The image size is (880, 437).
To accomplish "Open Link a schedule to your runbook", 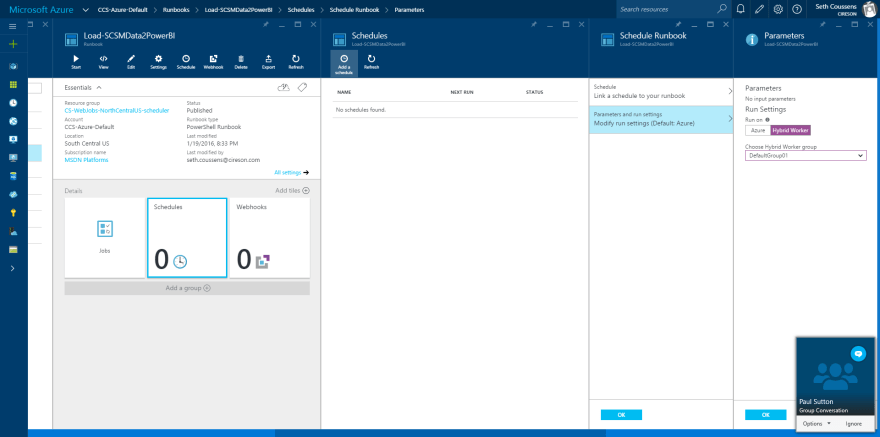I will [x=661, y=92].
